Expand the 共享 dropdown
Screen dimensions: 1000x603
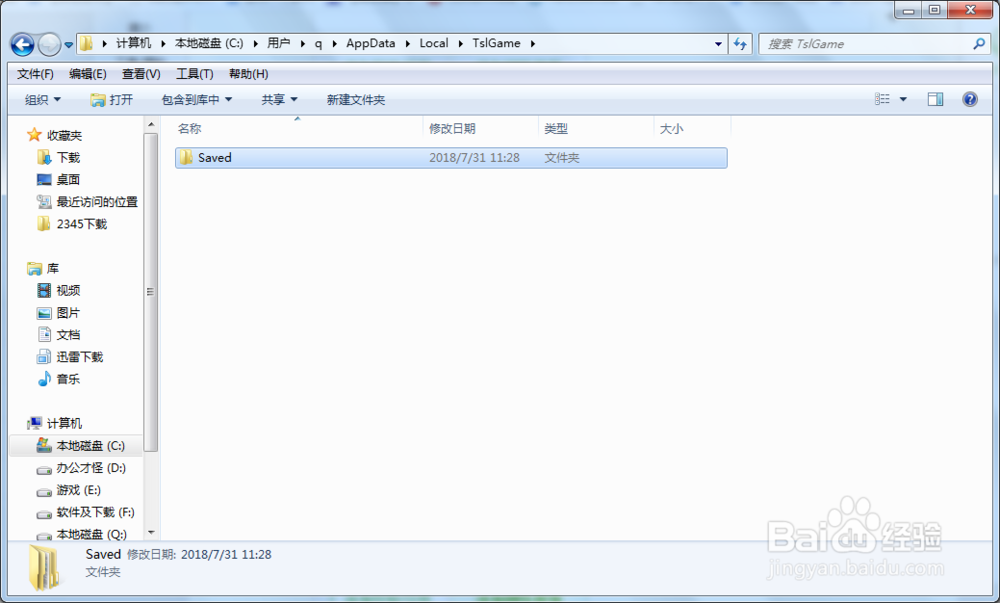pyautogui.click(x=279, y=99)
